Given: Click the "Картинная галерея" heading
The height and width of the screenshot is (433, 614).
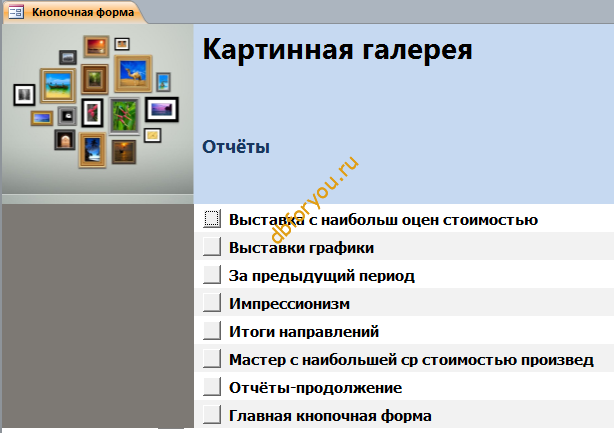Looking at the screenshot, I should click(x=338, y=50).
